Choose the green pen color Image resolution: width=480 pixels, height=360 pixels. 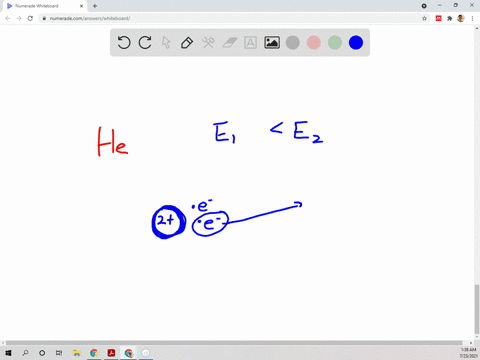[335, 43]
